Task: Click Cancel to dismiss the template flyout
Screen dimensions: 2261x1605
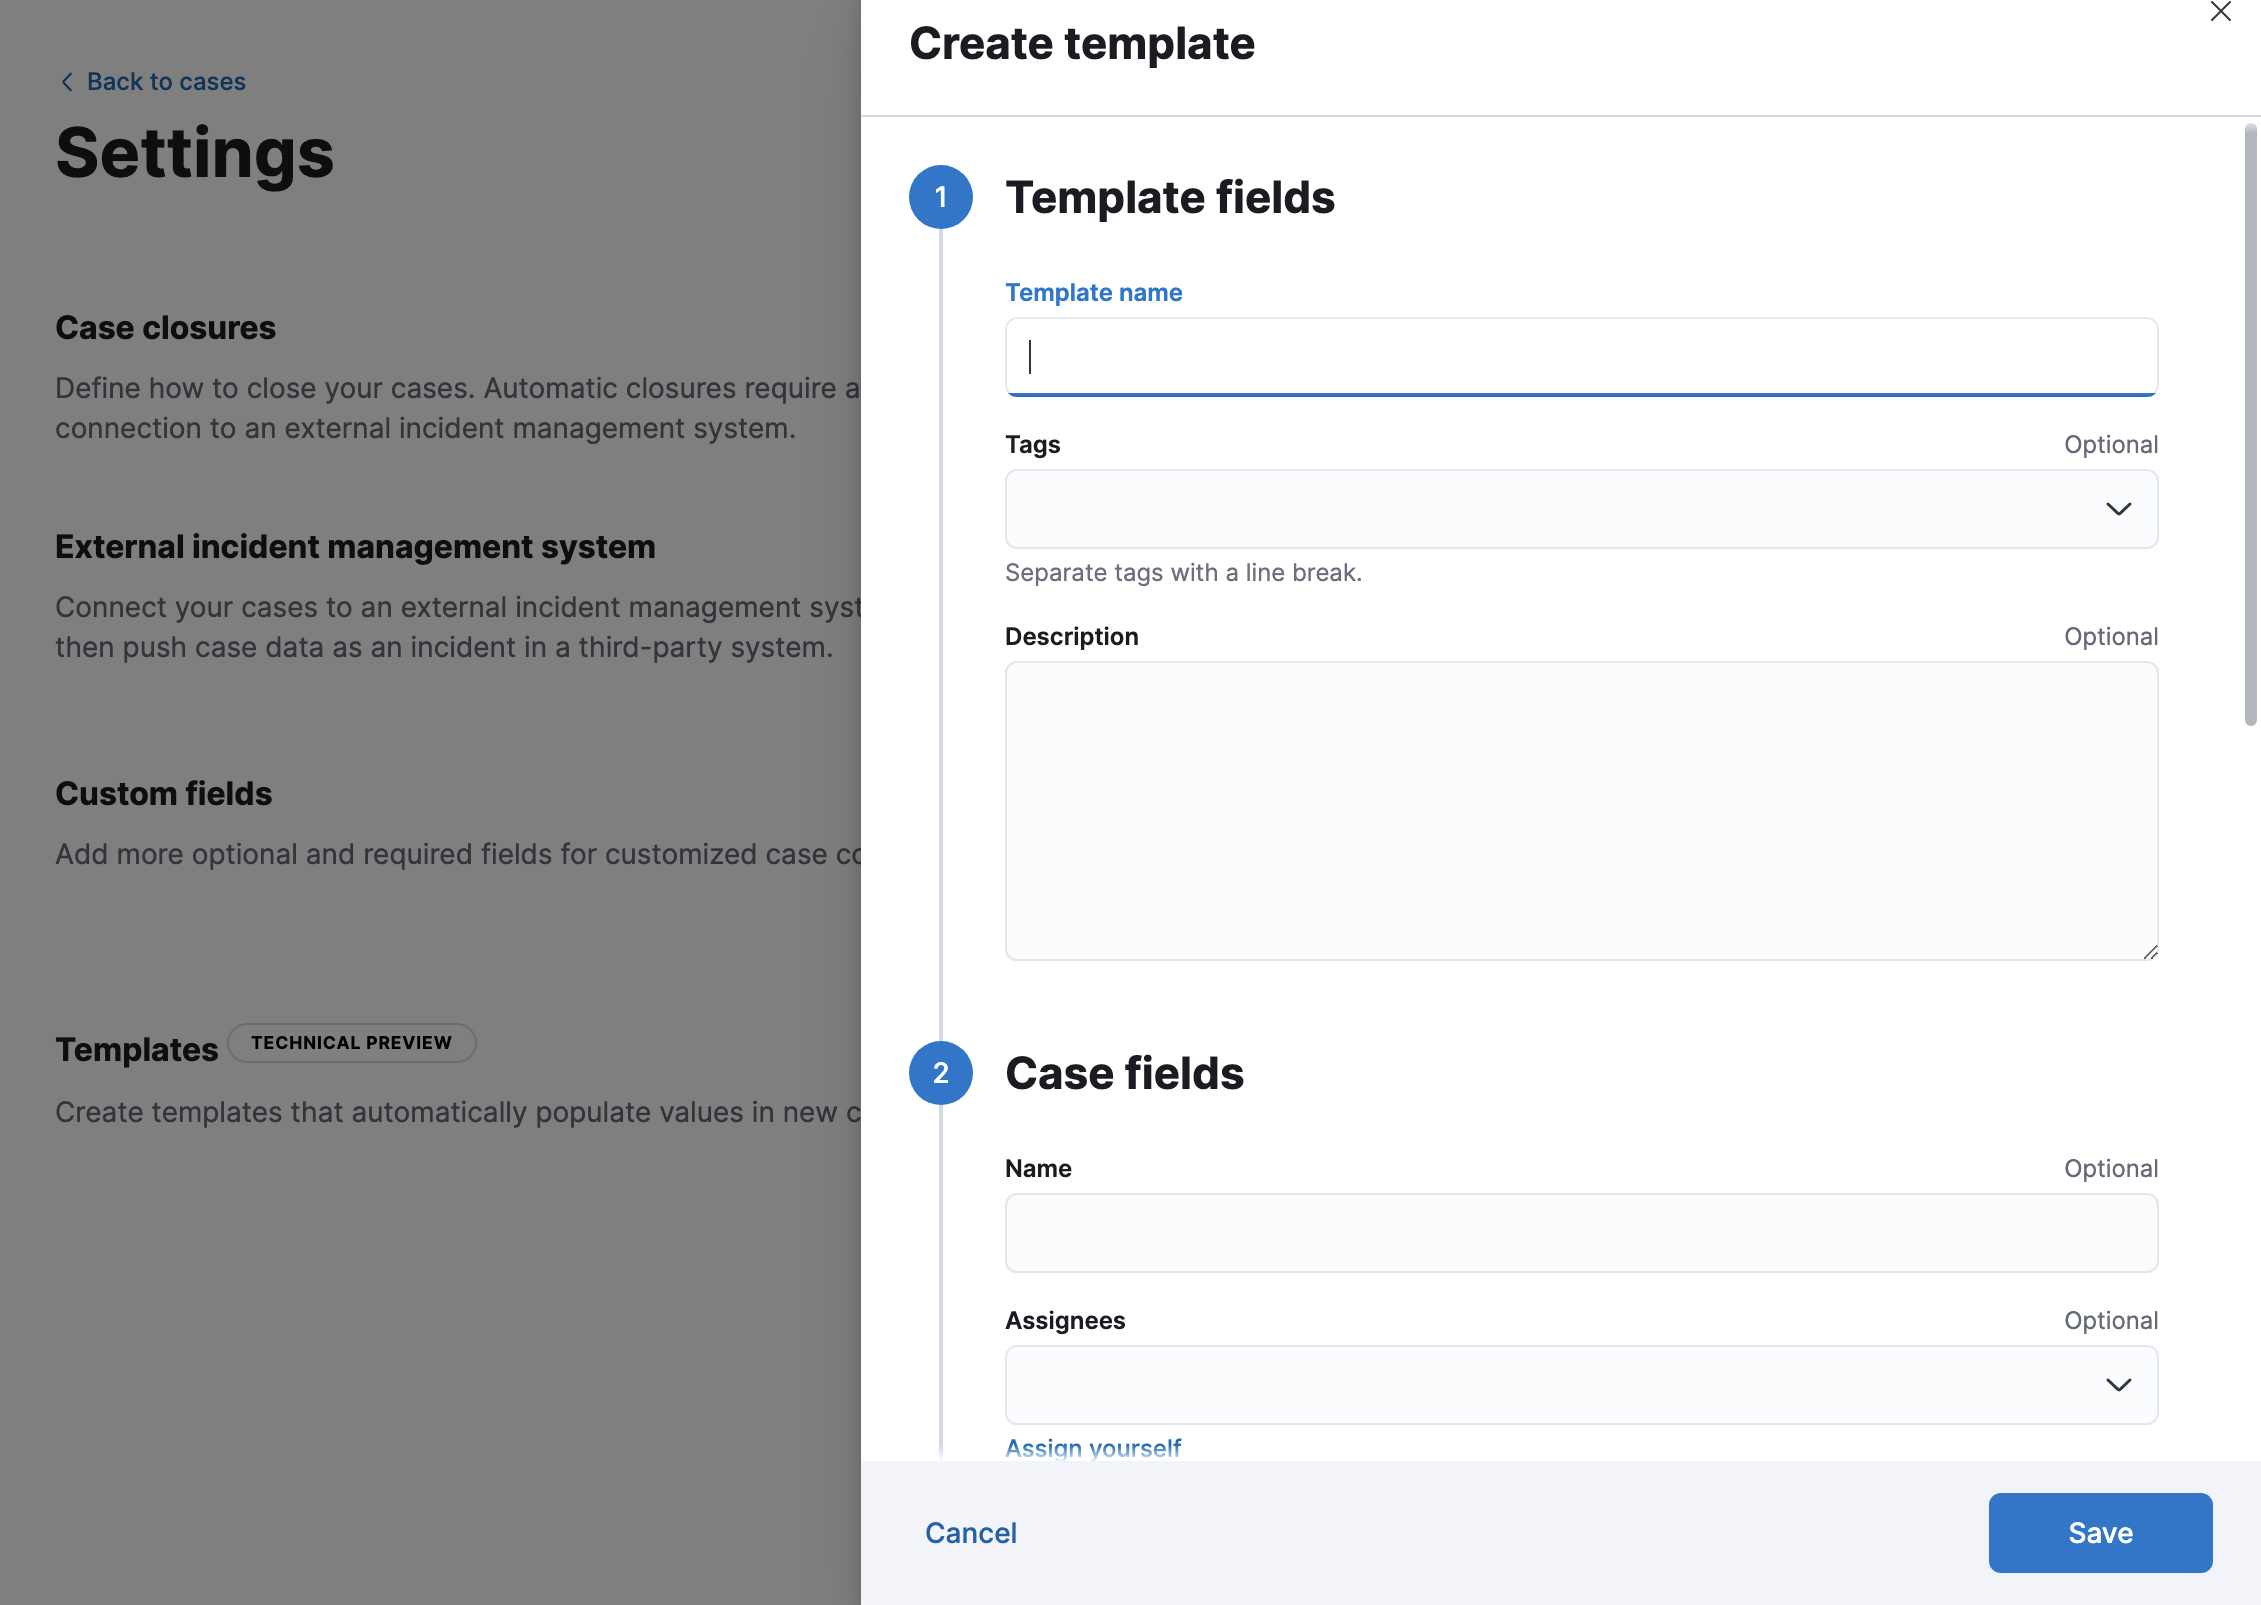Action: pyautogui.click(x=970, y=1532)
